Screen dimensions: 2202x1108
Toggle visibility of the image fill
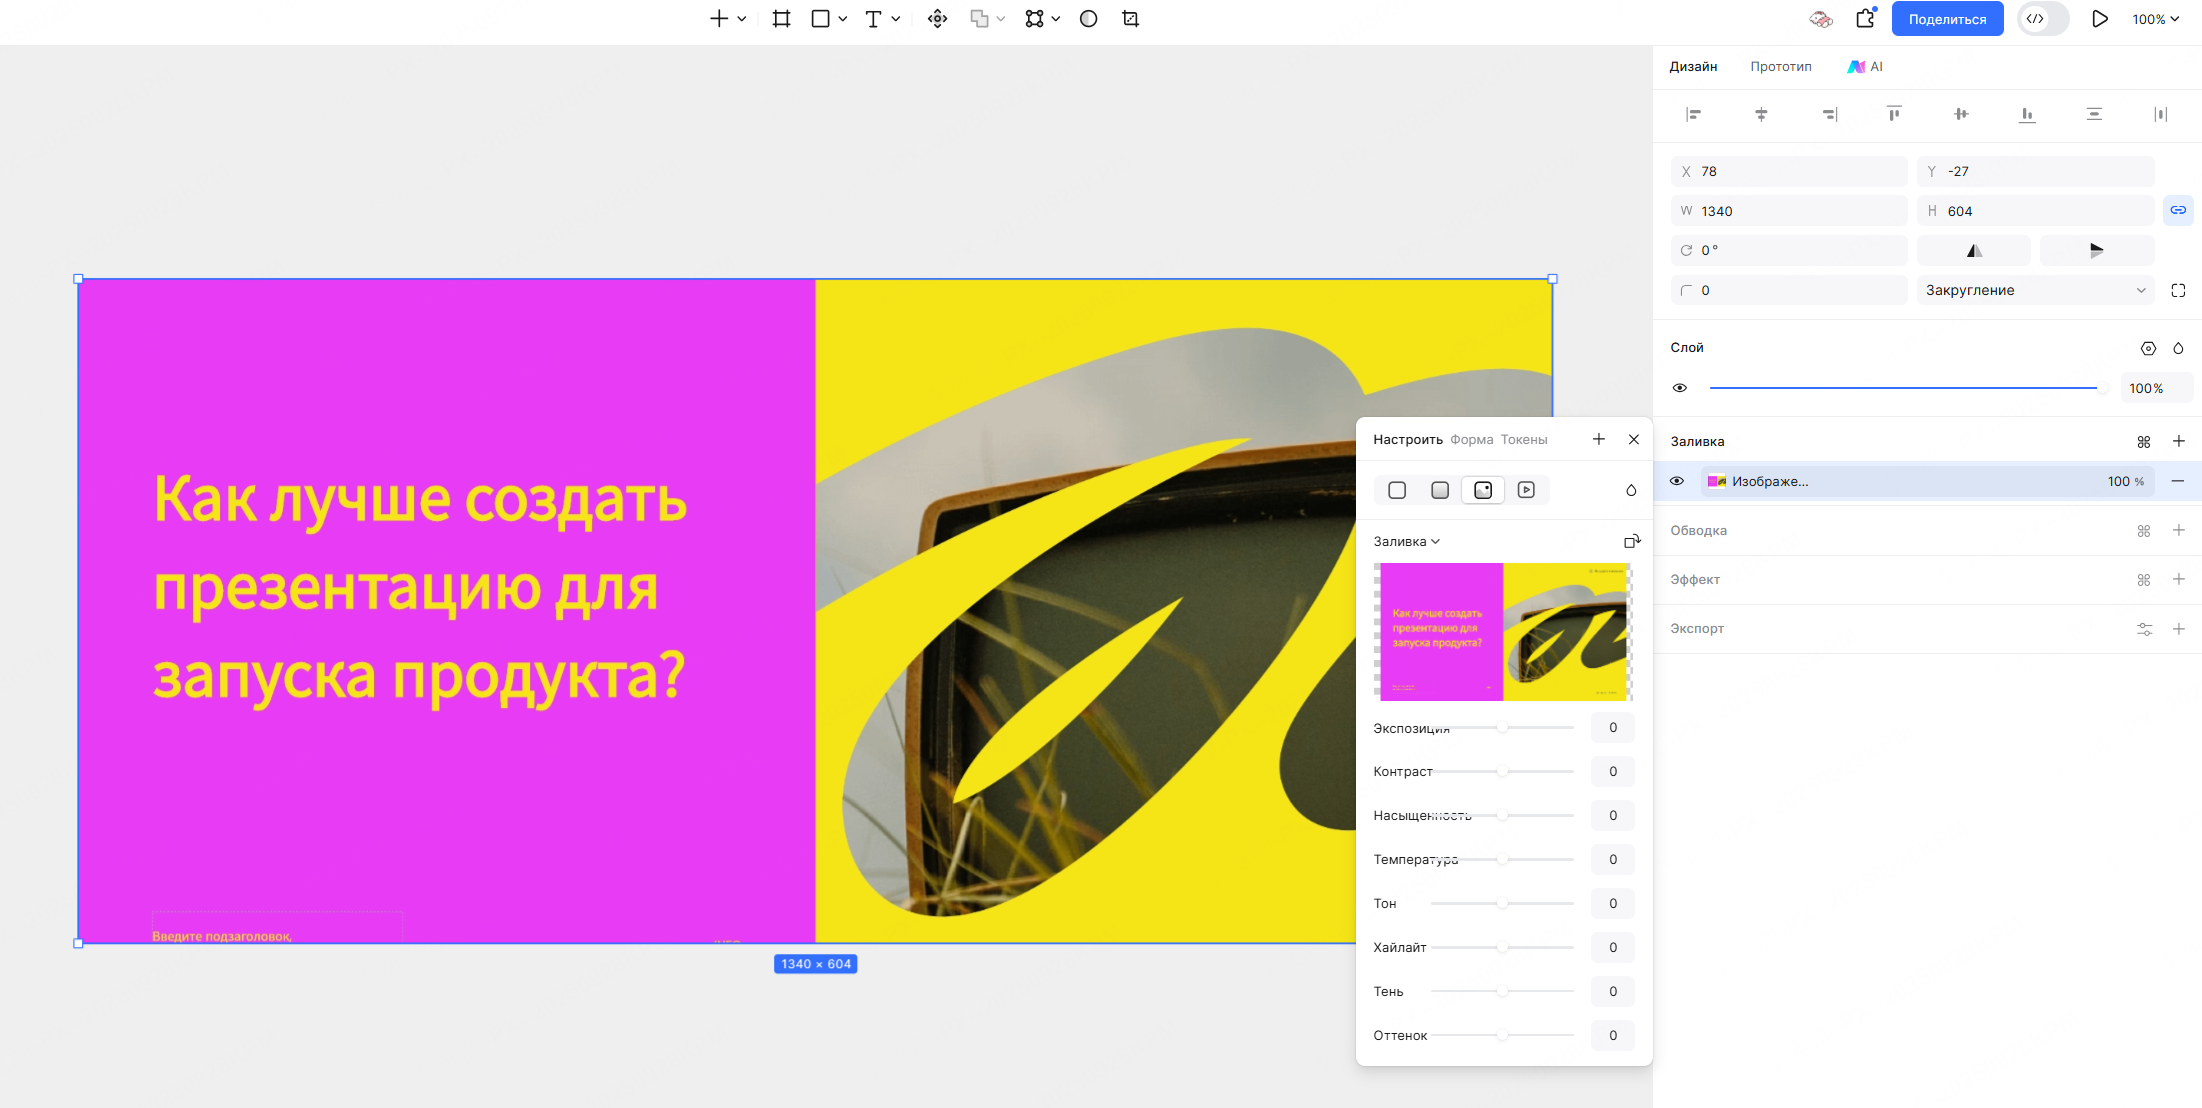pos(1677,481)
